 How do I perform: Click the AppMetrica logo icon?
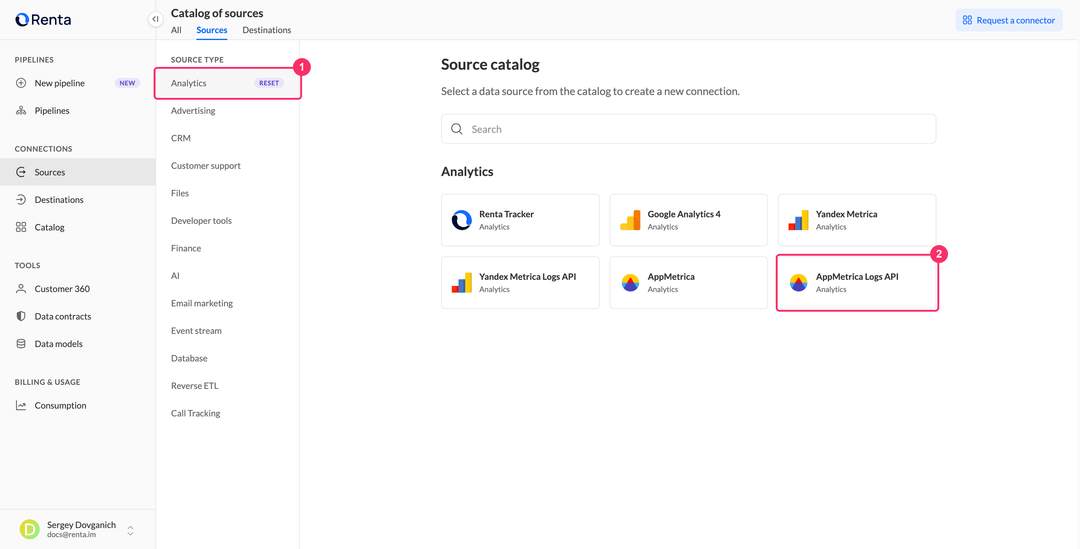(x=630, y=282)
